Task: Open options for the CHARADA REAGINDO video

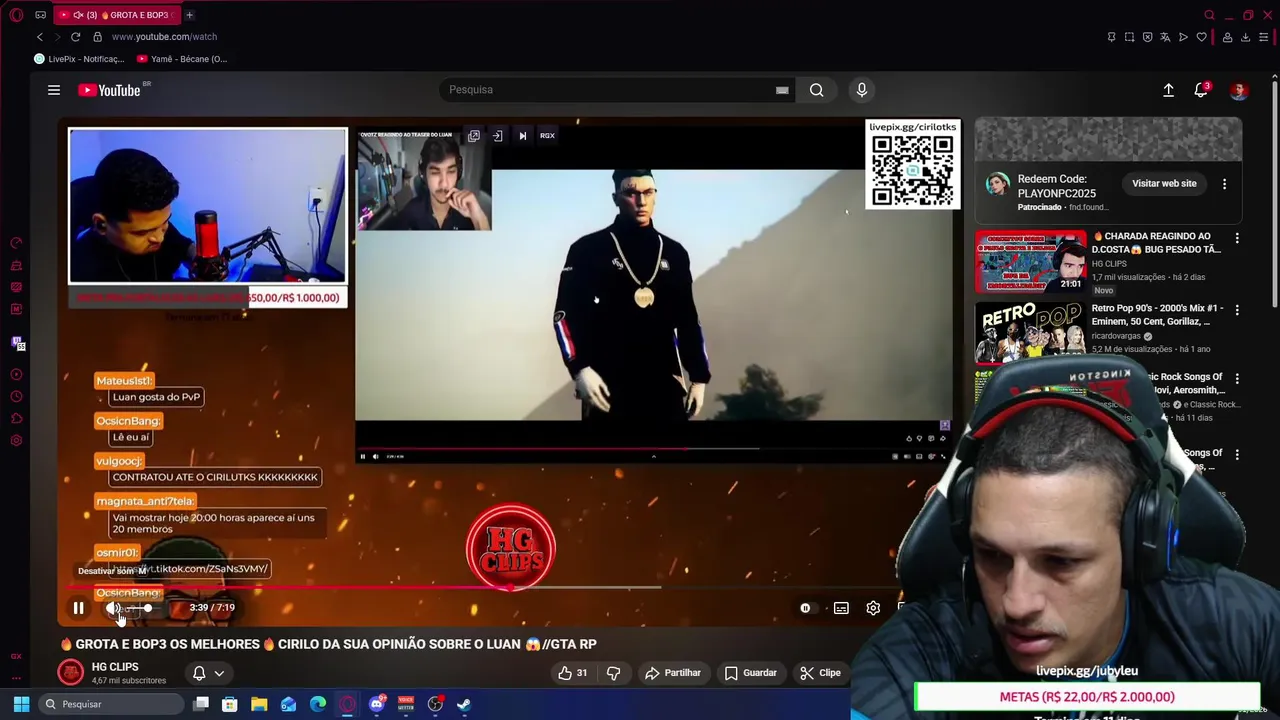Action: (x=1237, y=238)
